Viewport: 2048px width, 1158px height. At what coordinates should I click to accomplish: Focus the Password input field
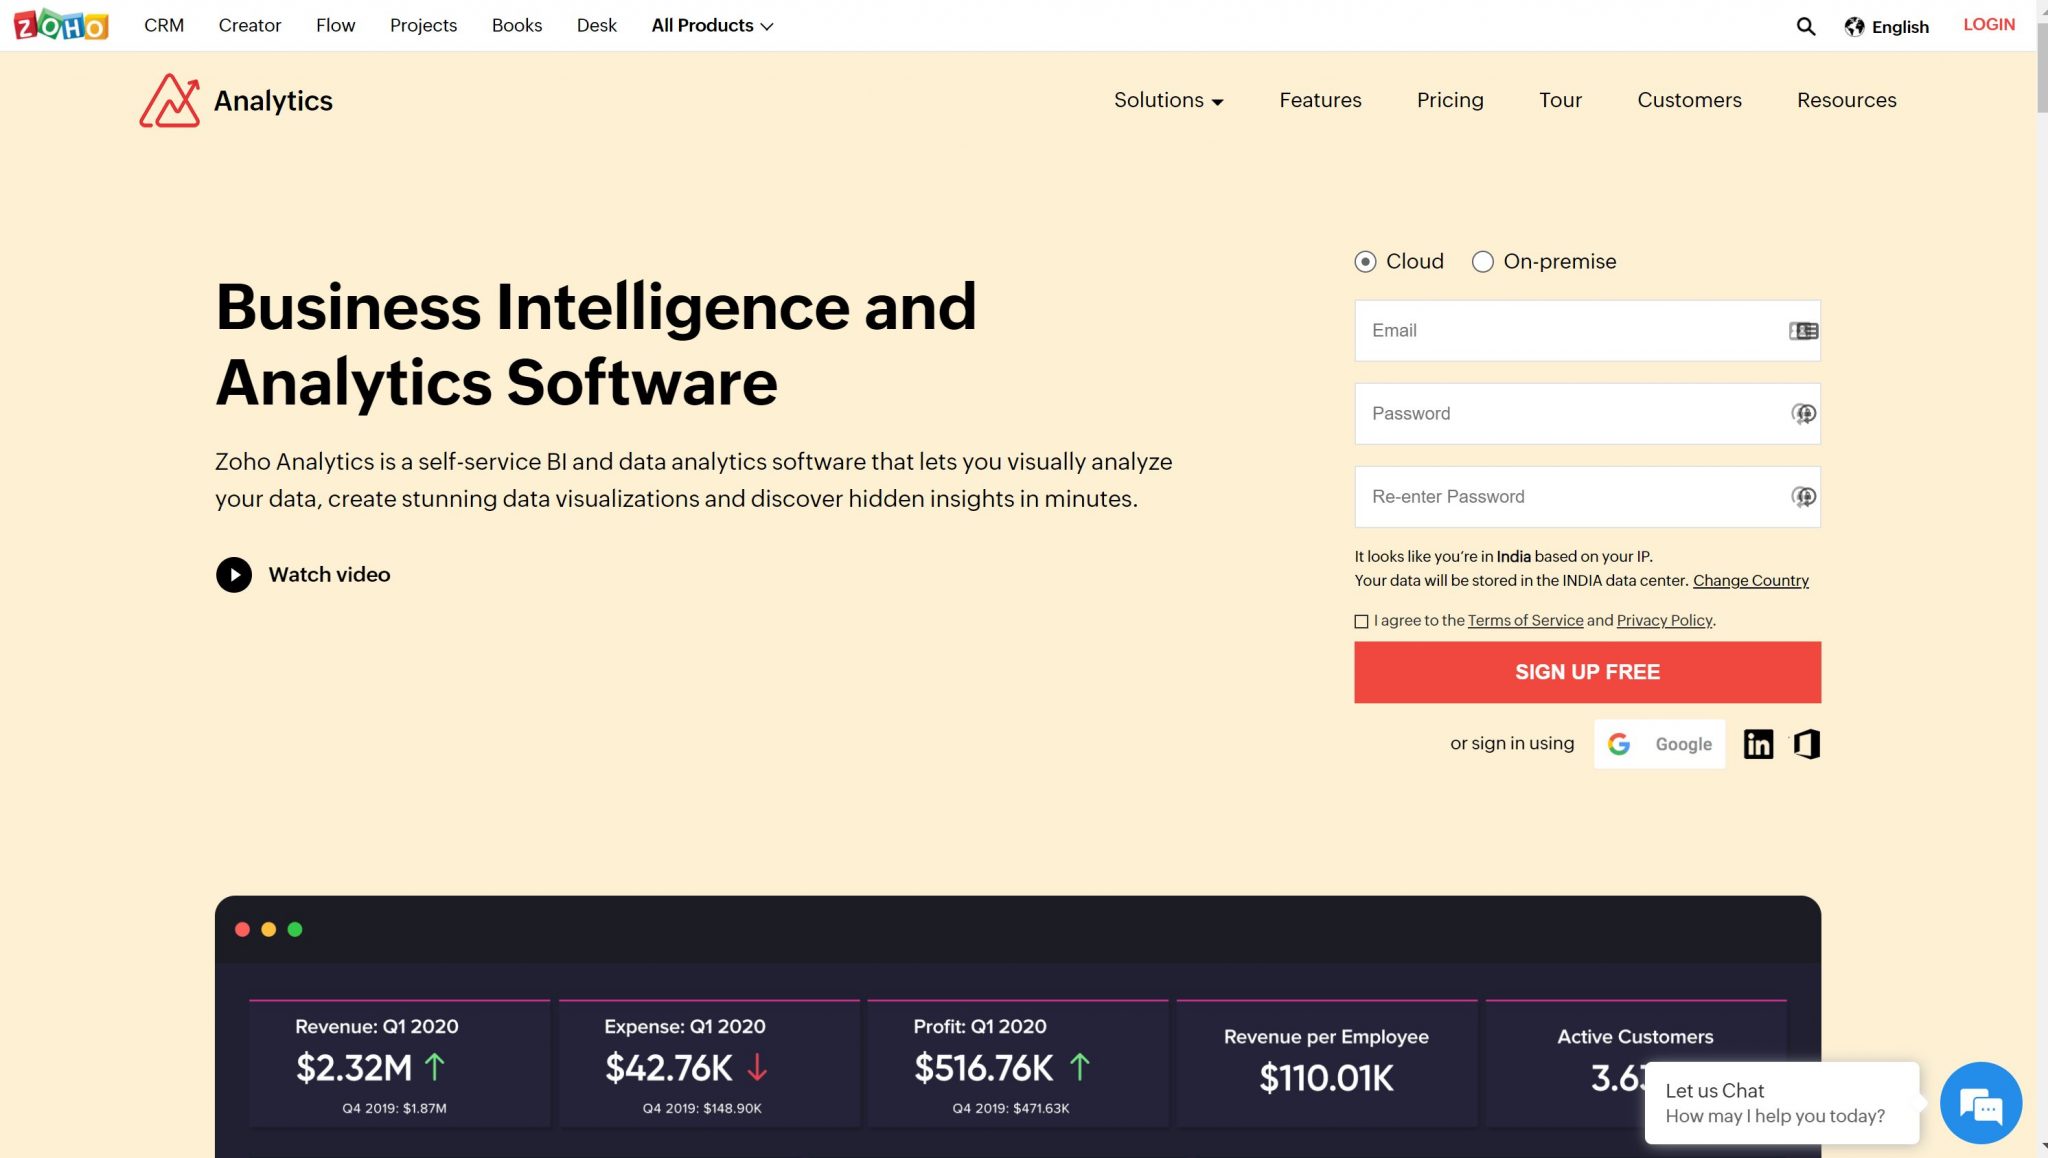(x=1587, y=414)
